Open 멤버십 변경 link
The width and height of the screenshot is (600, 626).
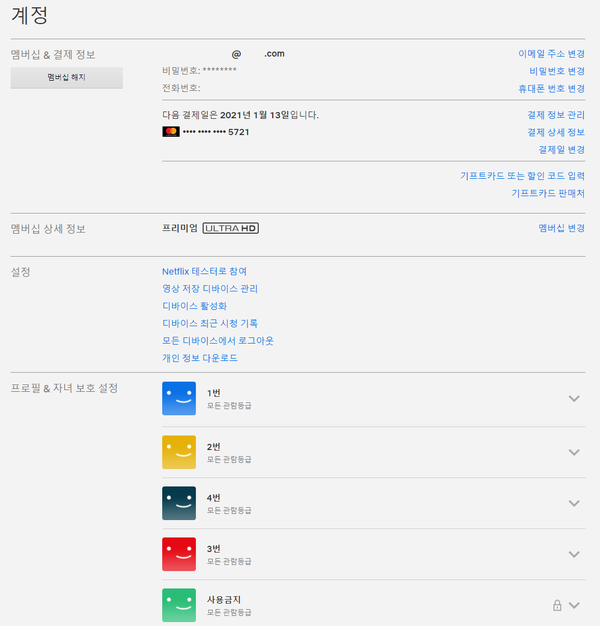[562, 228]
